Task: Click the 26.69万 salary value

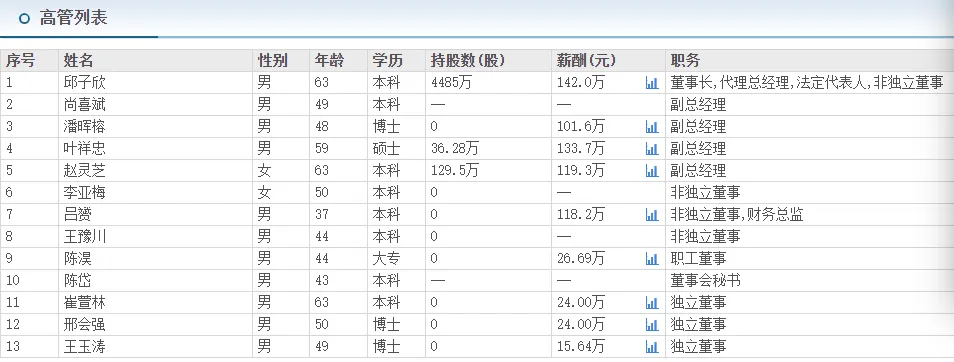Action: click(x=581, y=259)
